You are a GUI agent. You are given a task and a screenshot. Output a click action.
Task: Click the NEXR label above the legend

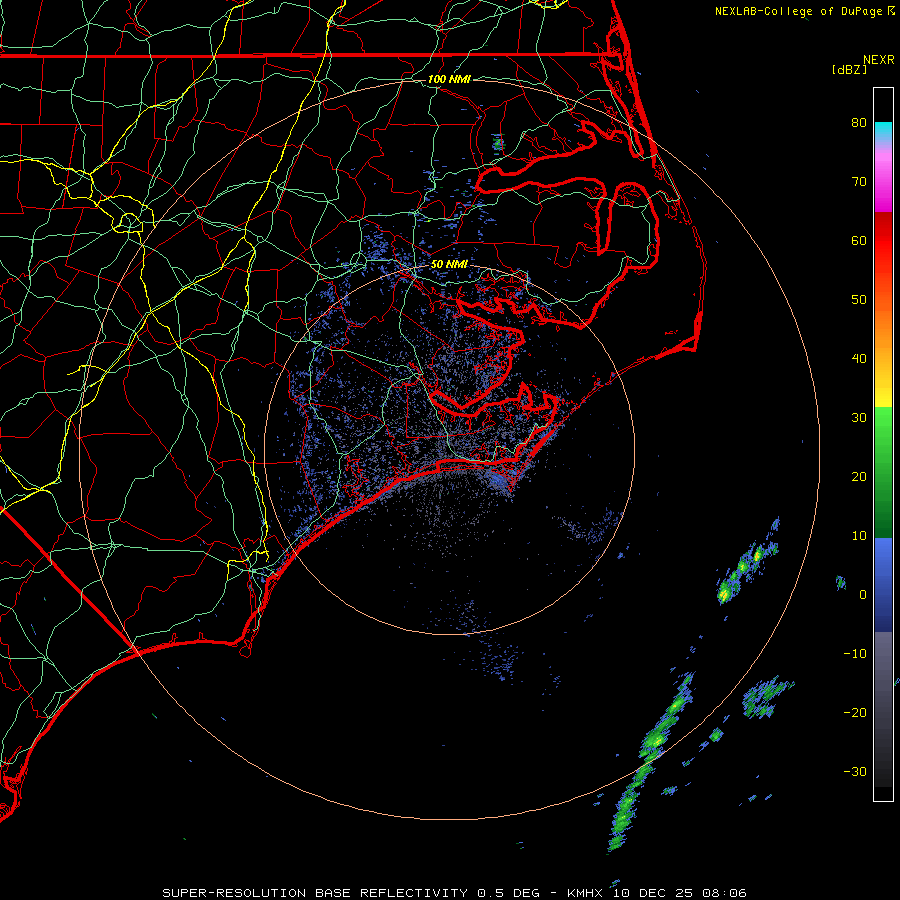878,60
